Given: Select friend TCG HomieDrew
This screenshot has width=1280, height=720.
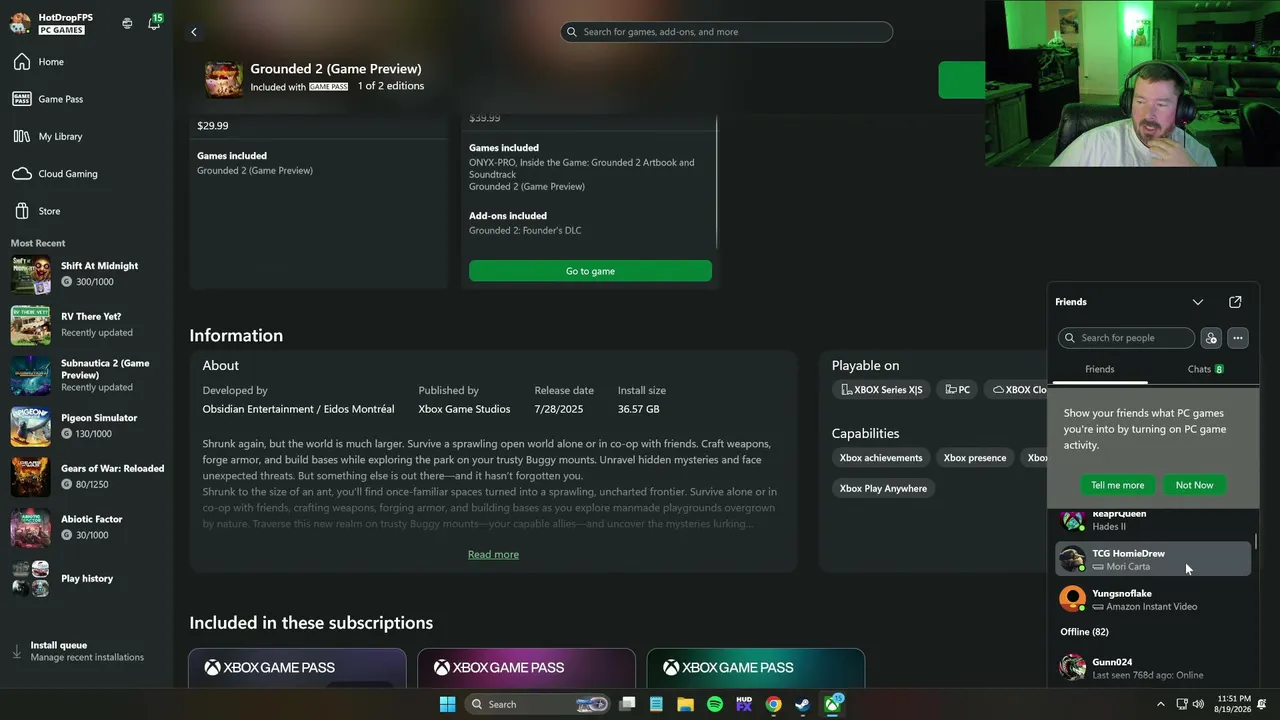Looking at the screenshot, I should pos(1153,560).
